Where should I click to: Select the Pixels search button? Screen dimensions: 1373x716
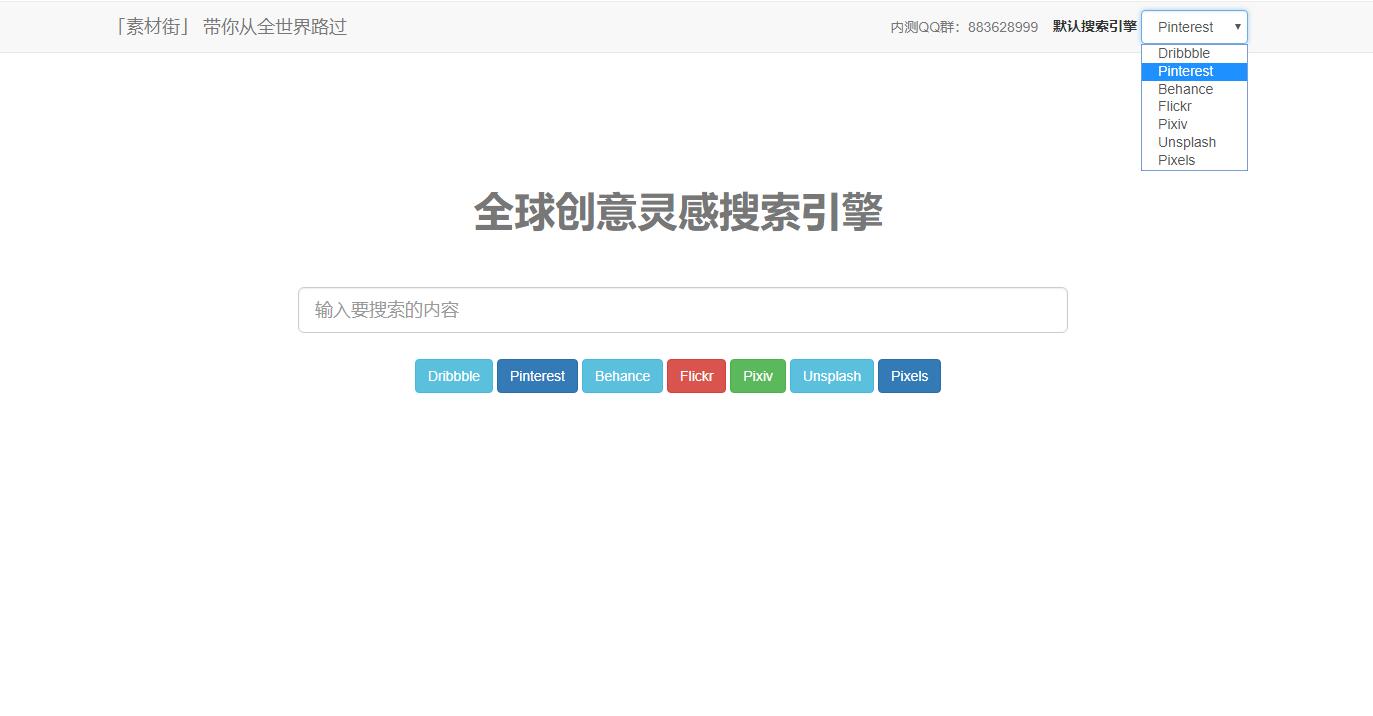click(908, 375)
